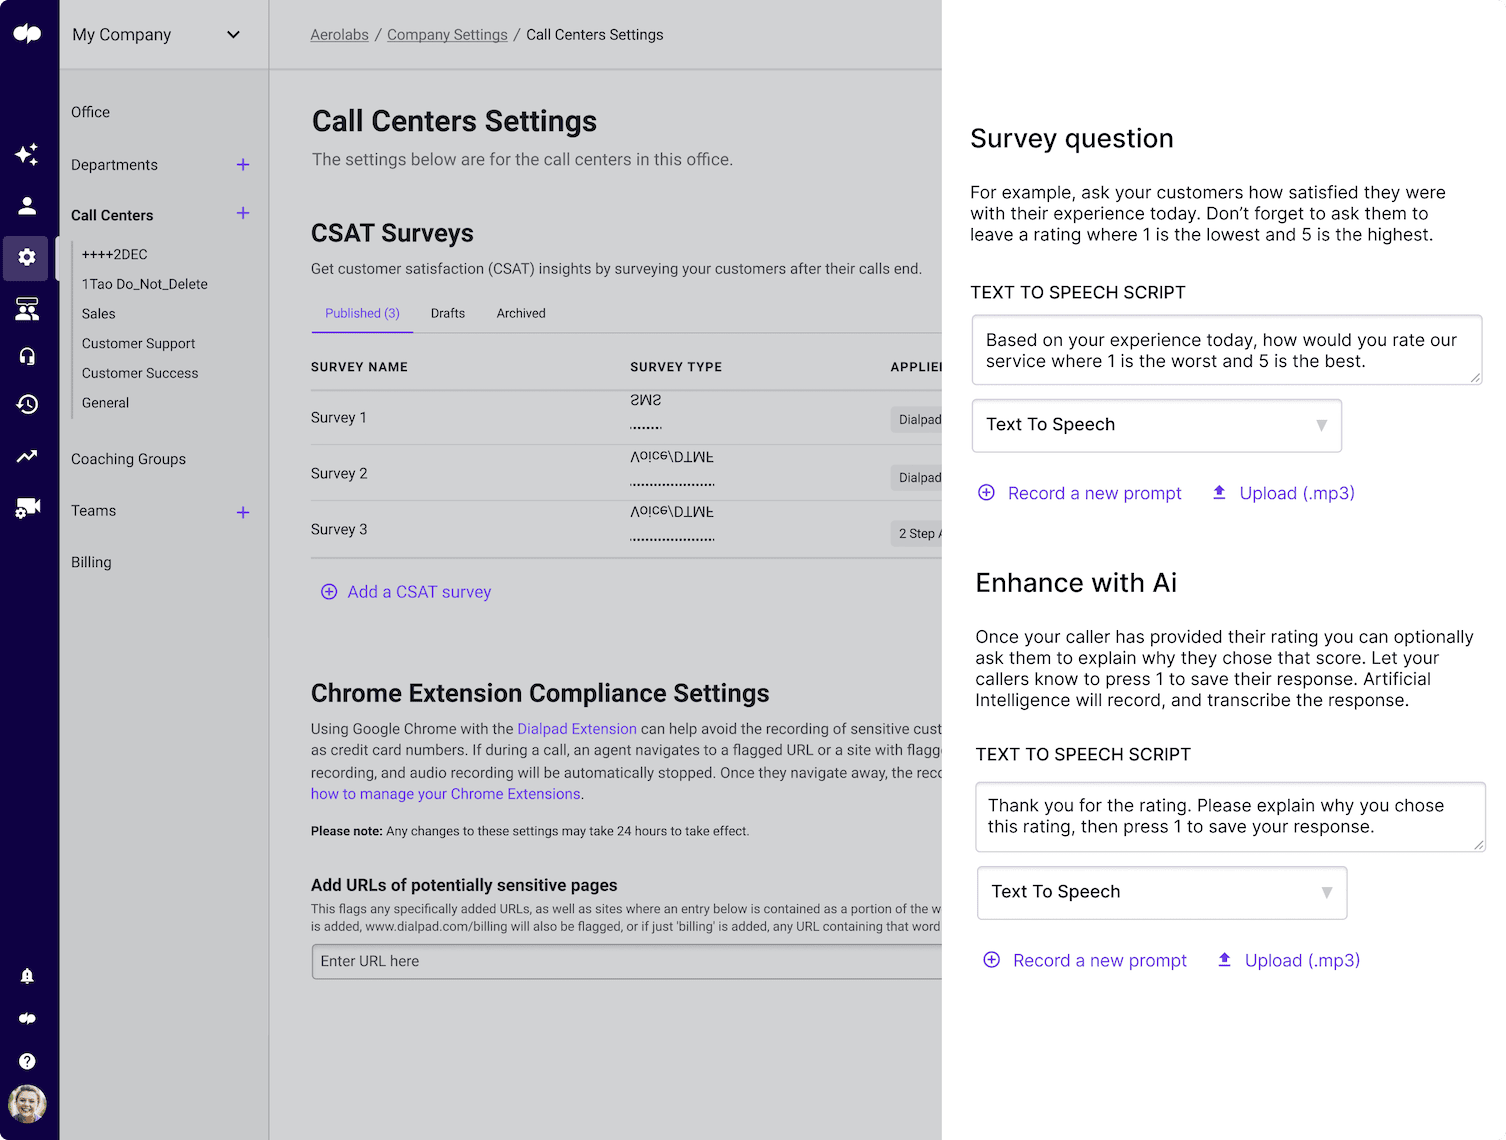Select the ++++2DEC call center
The width and height of the screenshot is (1506, 1140).
coord(114,254)
